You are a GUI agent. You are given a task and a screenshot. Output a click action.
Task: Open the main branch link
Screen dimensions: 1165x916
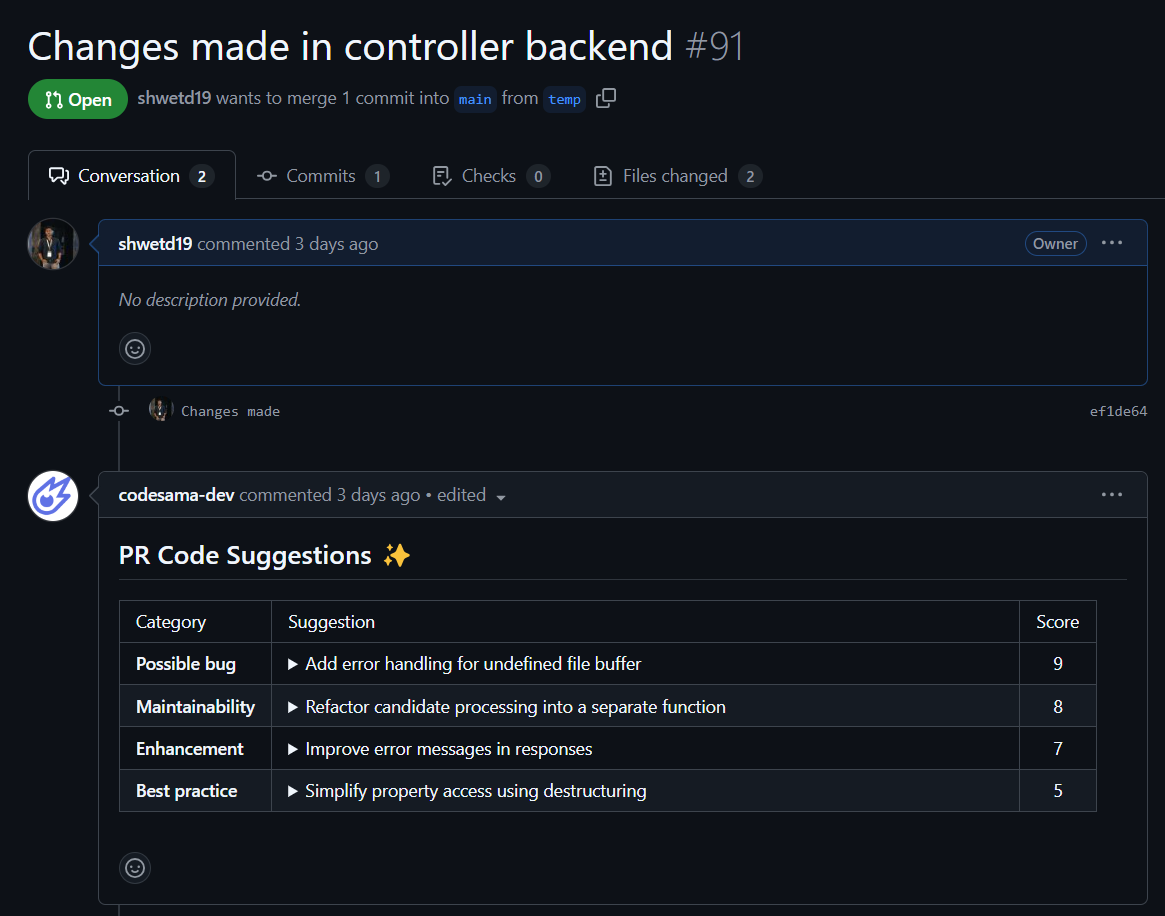tap(475, 99)
